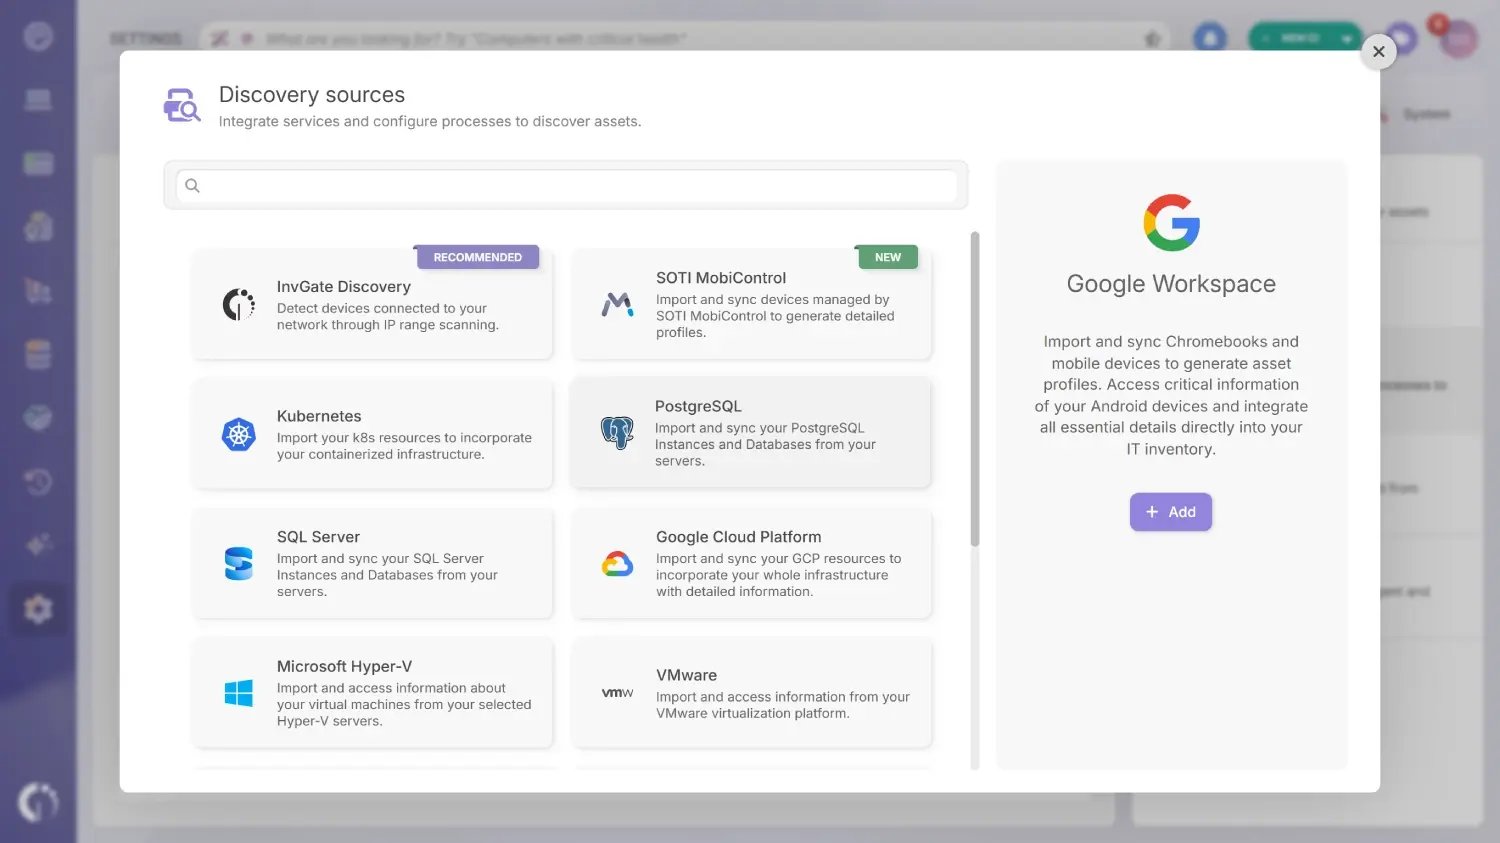Click the magnifier icon in the search box
This screenshot has height=843, width=1500.
(x=193, y=186)
